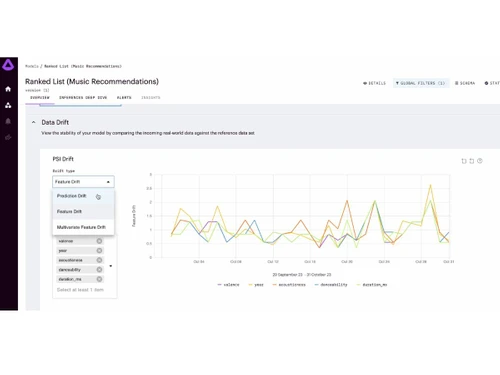This screenshot has height=375, width=500.
Task: Click the sidebar icon below the bell
Action: click(8, 137)
